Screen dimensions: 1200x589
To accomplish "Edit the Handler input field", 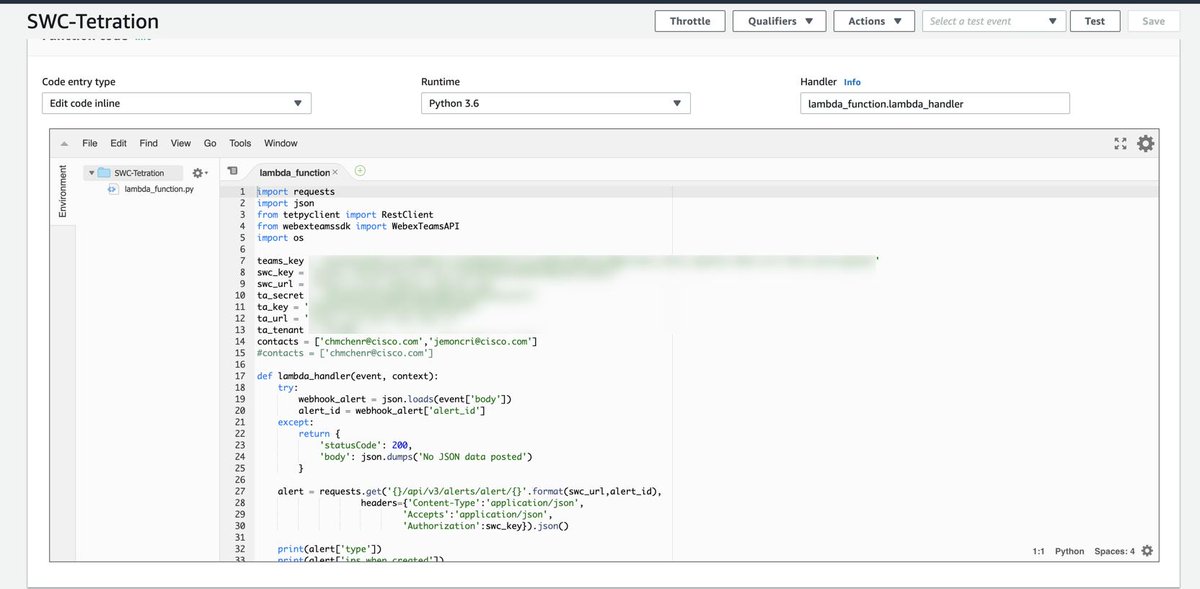I will pyautogui.click(x=935, y=103).
